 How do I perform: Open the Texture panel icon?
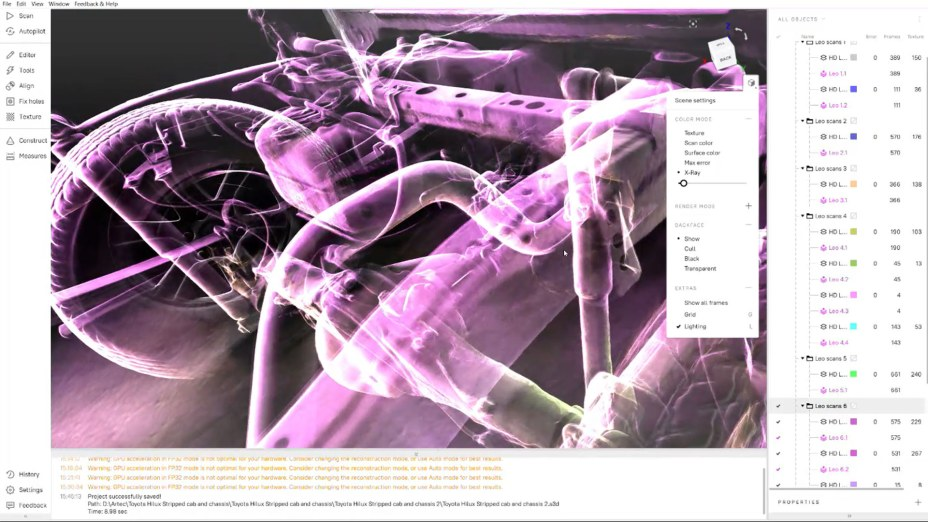point(9,117)
